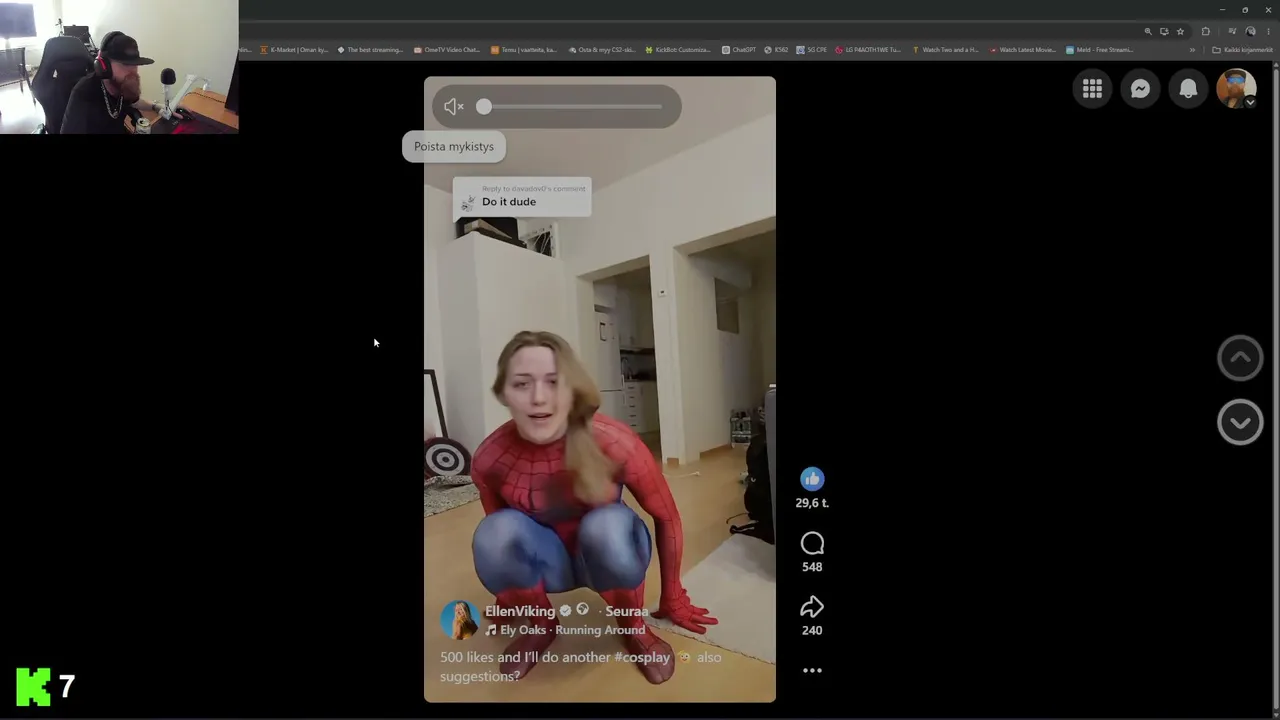1280x720 pixels.
Task: Go to the next reel
Action: (1240, 422)
